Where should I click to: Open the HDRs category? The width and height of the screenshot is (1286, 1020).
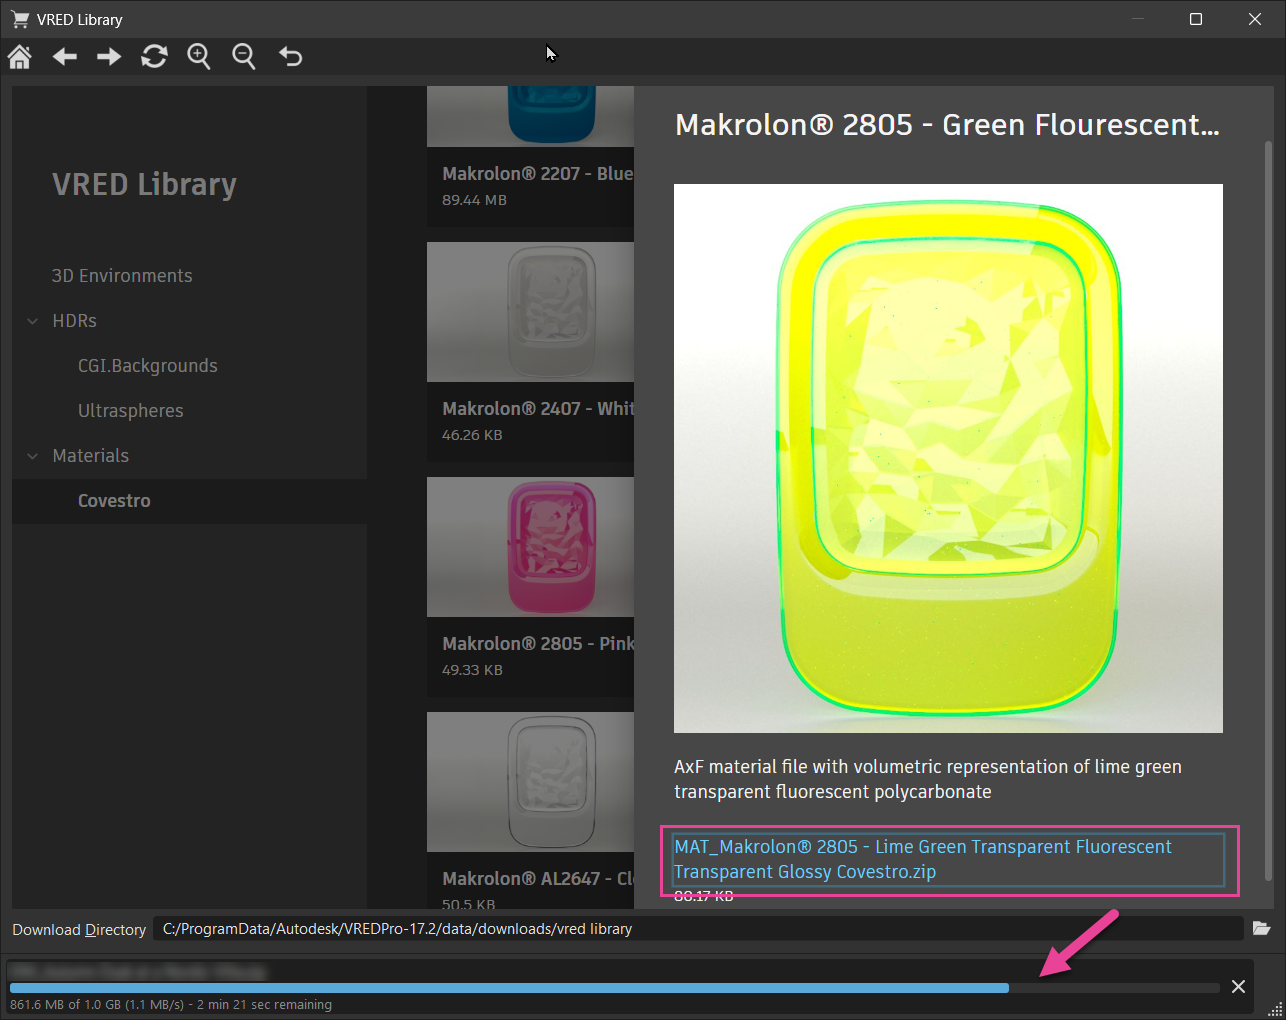[x=75, y=321]
